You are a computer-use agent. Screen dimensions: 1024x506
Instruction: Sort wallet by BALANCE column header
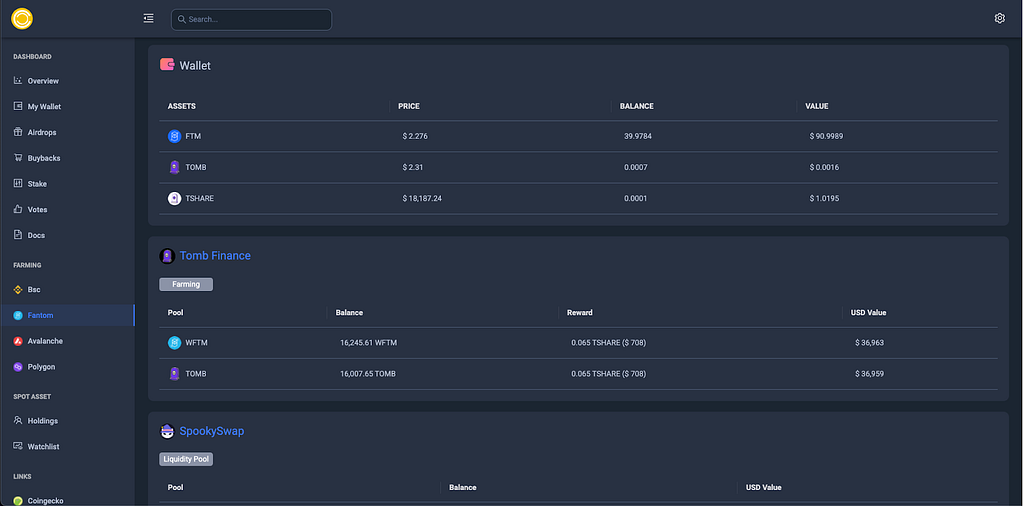coord(637,106)
